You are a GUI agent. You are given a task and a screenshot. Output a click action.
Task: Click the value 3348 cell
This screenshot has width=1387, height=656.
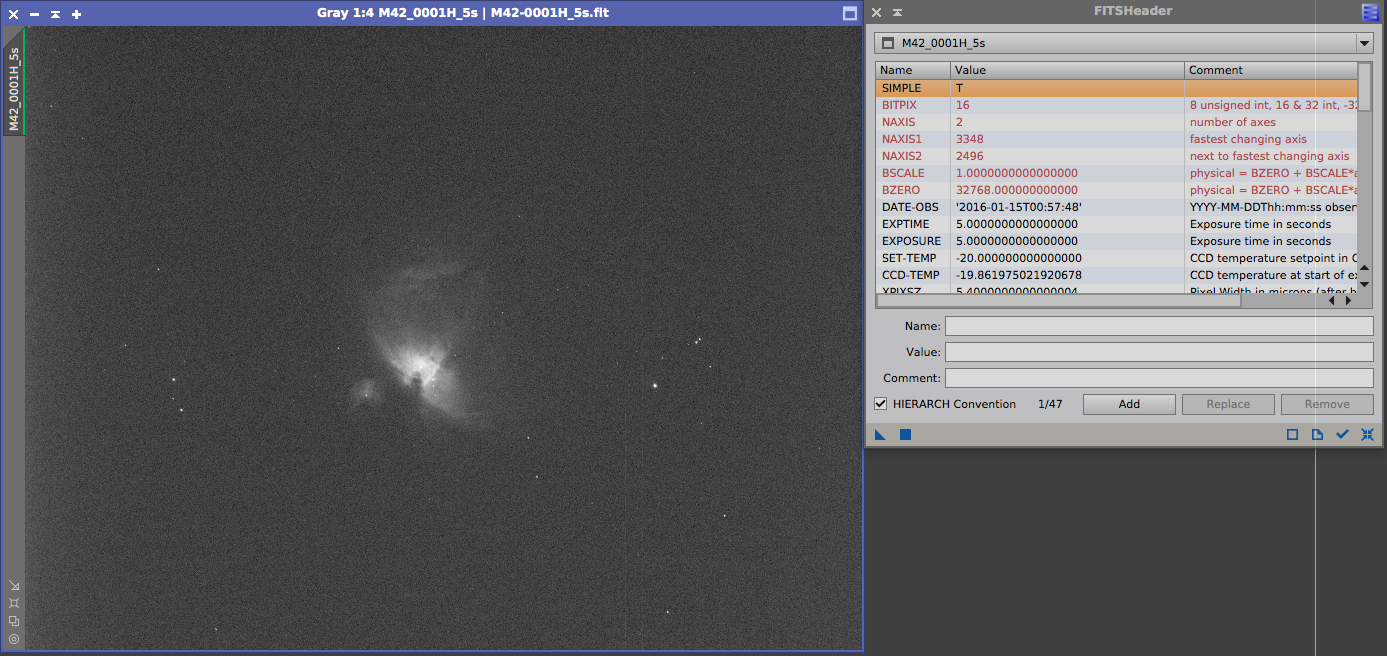1067,139
